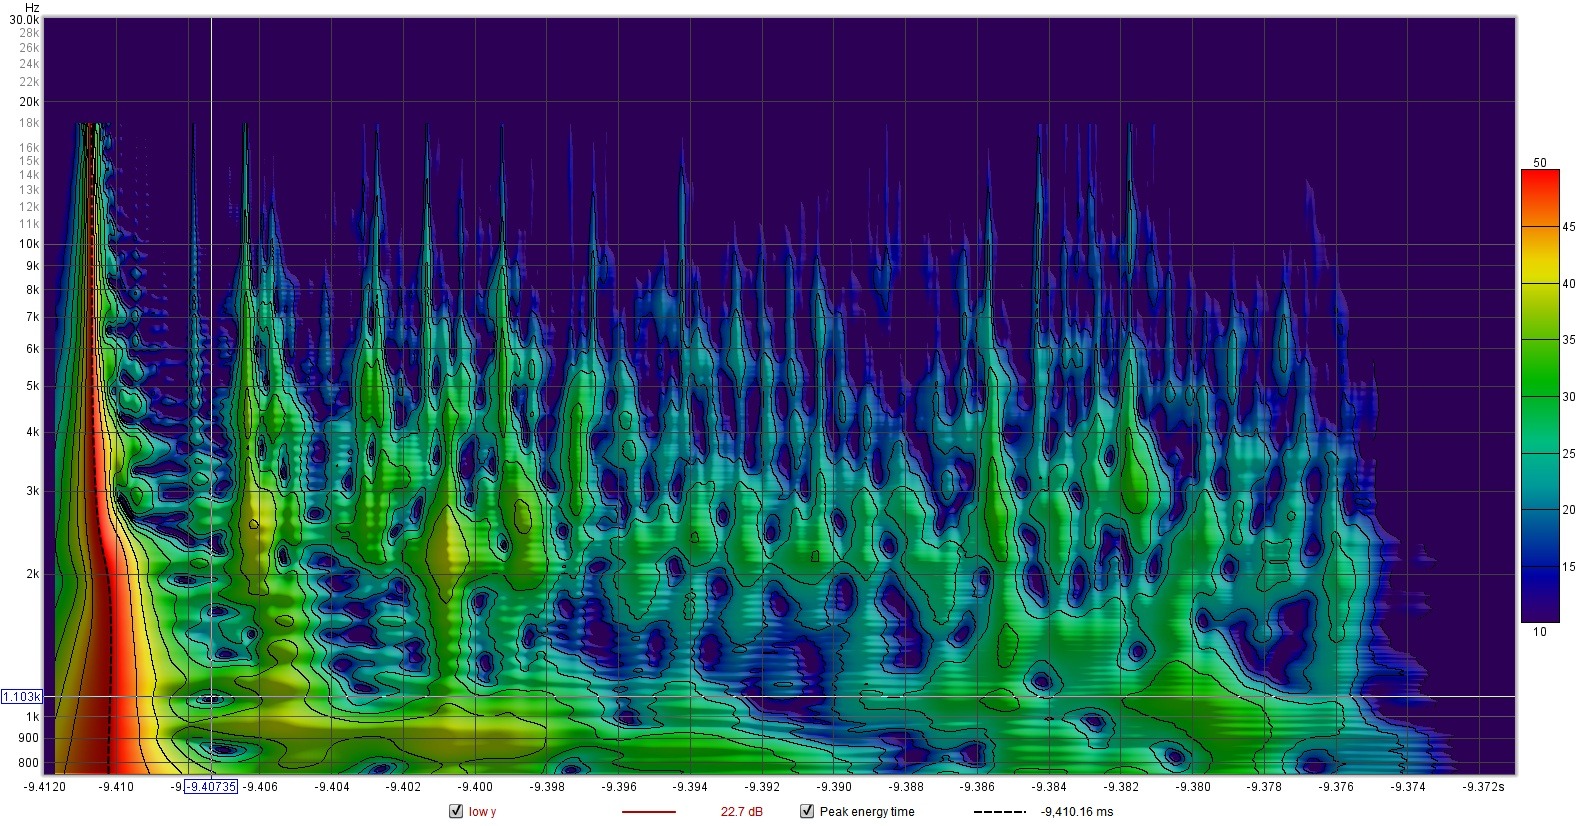Click the red 'low y' trace line sample

[x=649, y=812]
